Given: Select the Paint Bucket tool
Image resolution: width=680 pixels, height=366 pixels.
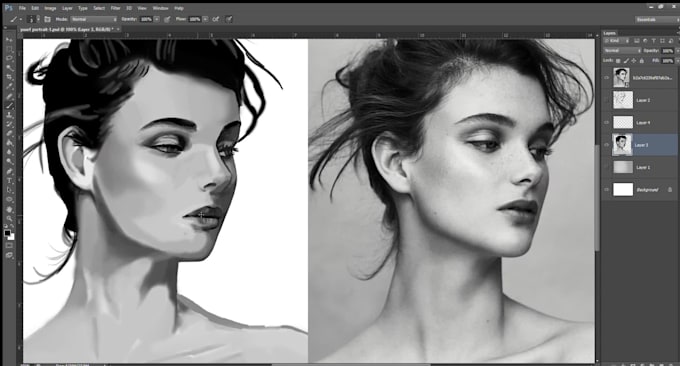Looking at the screenshot, I should click(x=9, y=143).
